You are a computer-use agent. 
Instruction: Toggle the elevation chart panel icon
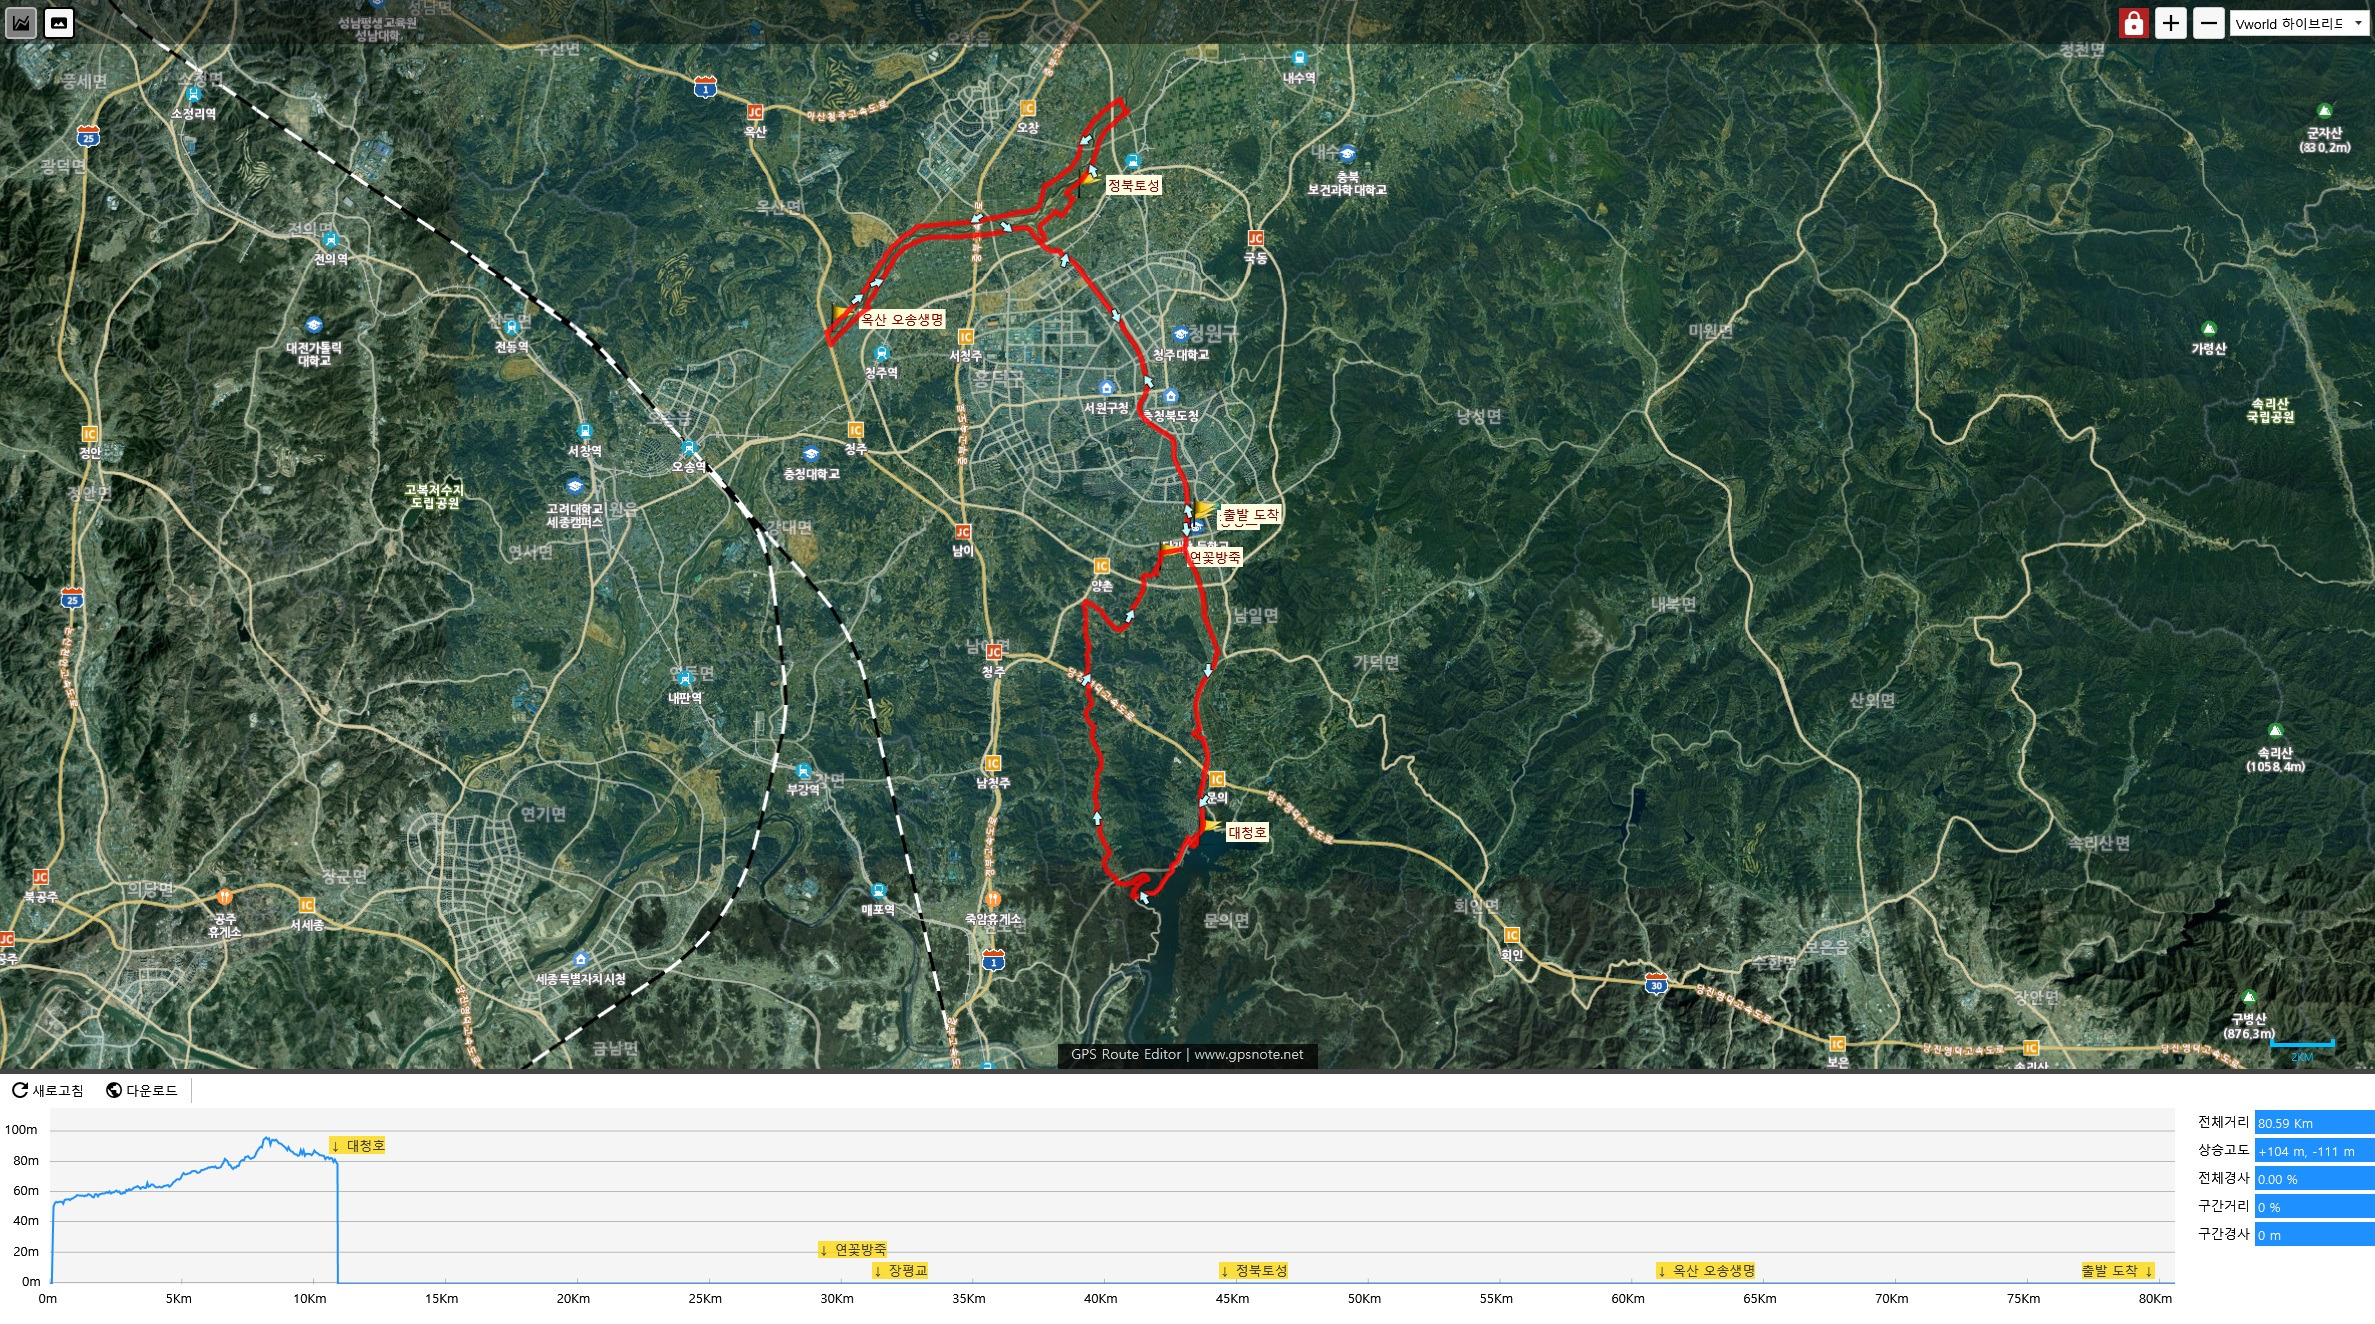[x=21, y=23]
